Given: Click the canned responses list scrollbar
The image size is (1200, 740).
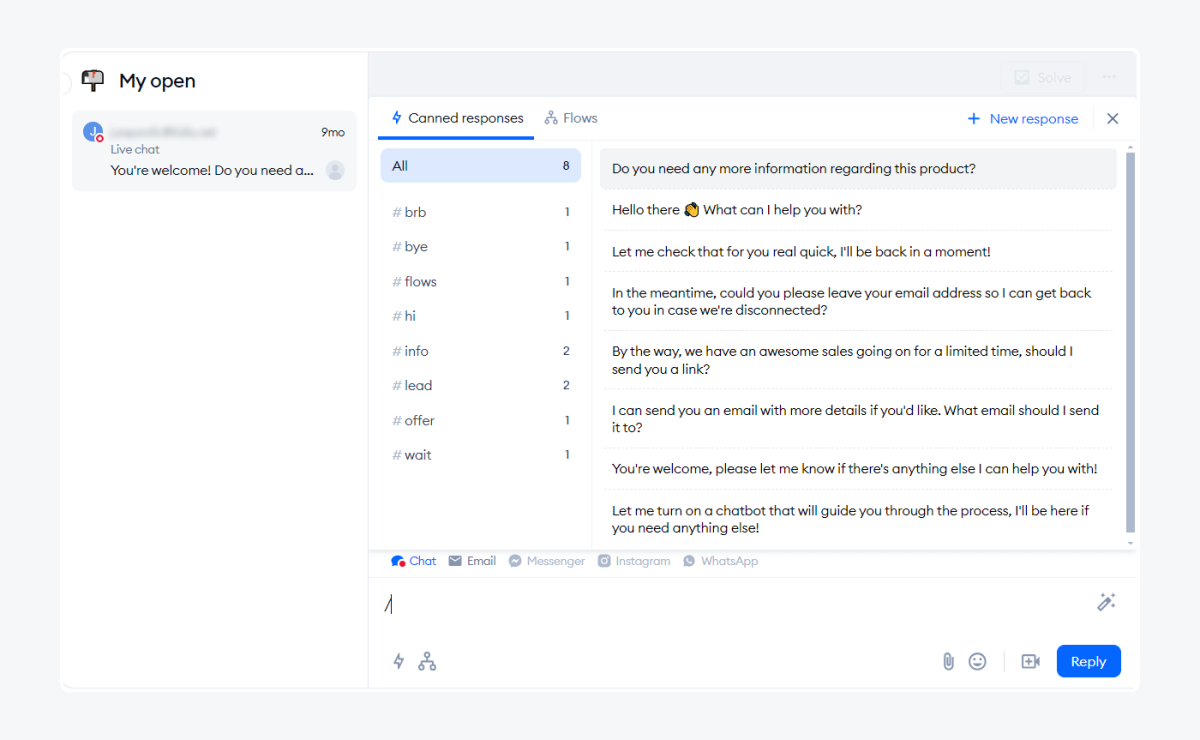Looking at the screenshot, I should pyautogui.click(x=1130, y=340).
